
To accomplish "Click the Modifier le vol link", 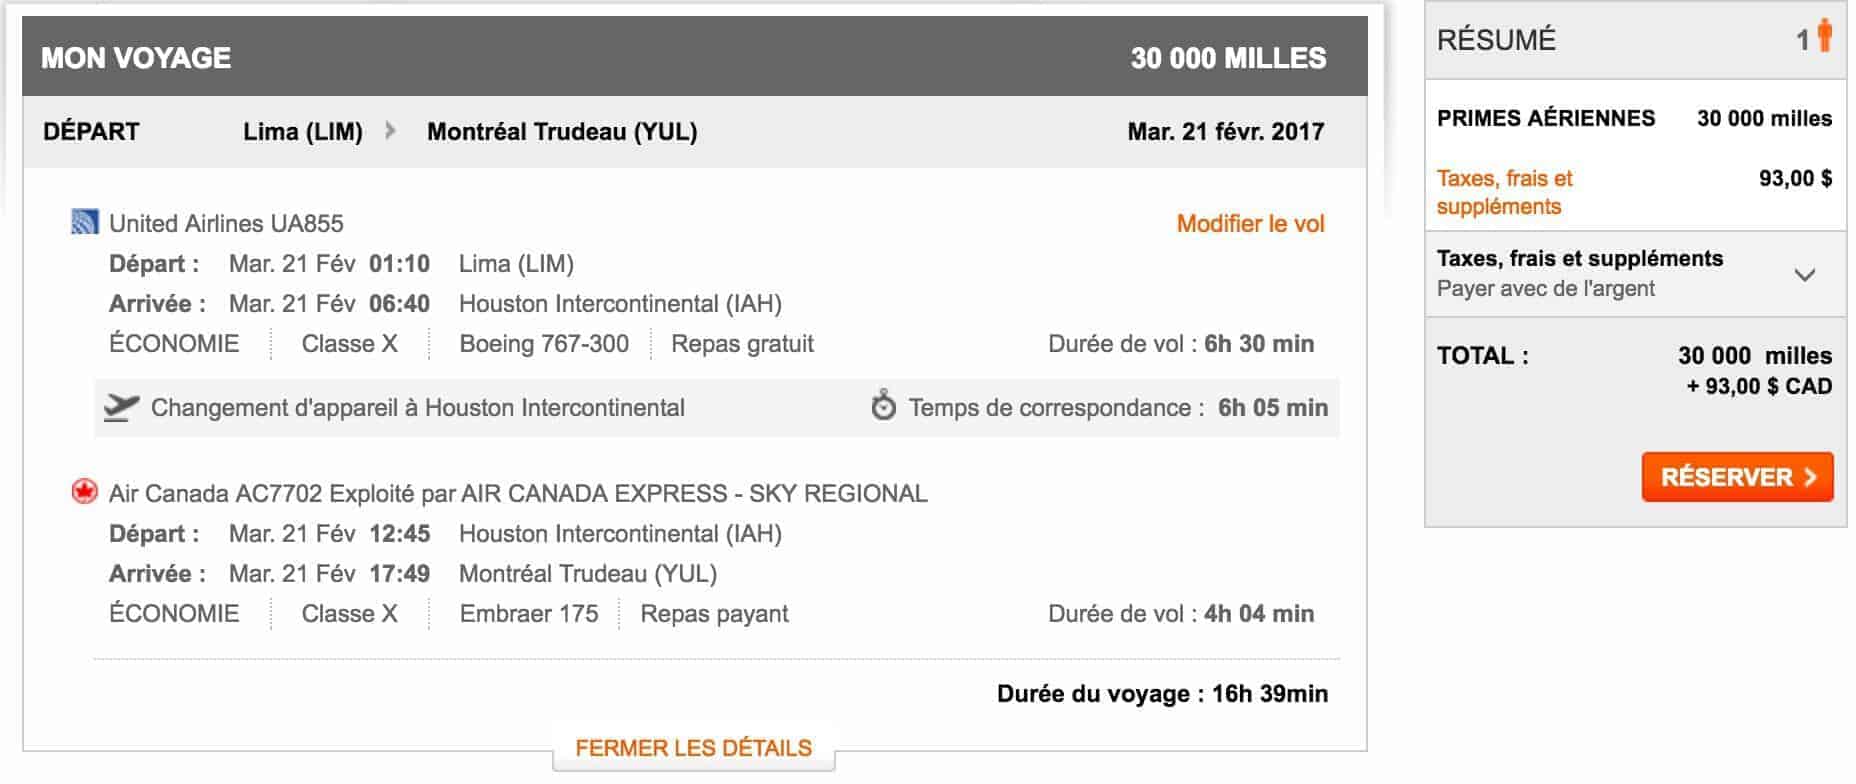I will [1250, 223].
